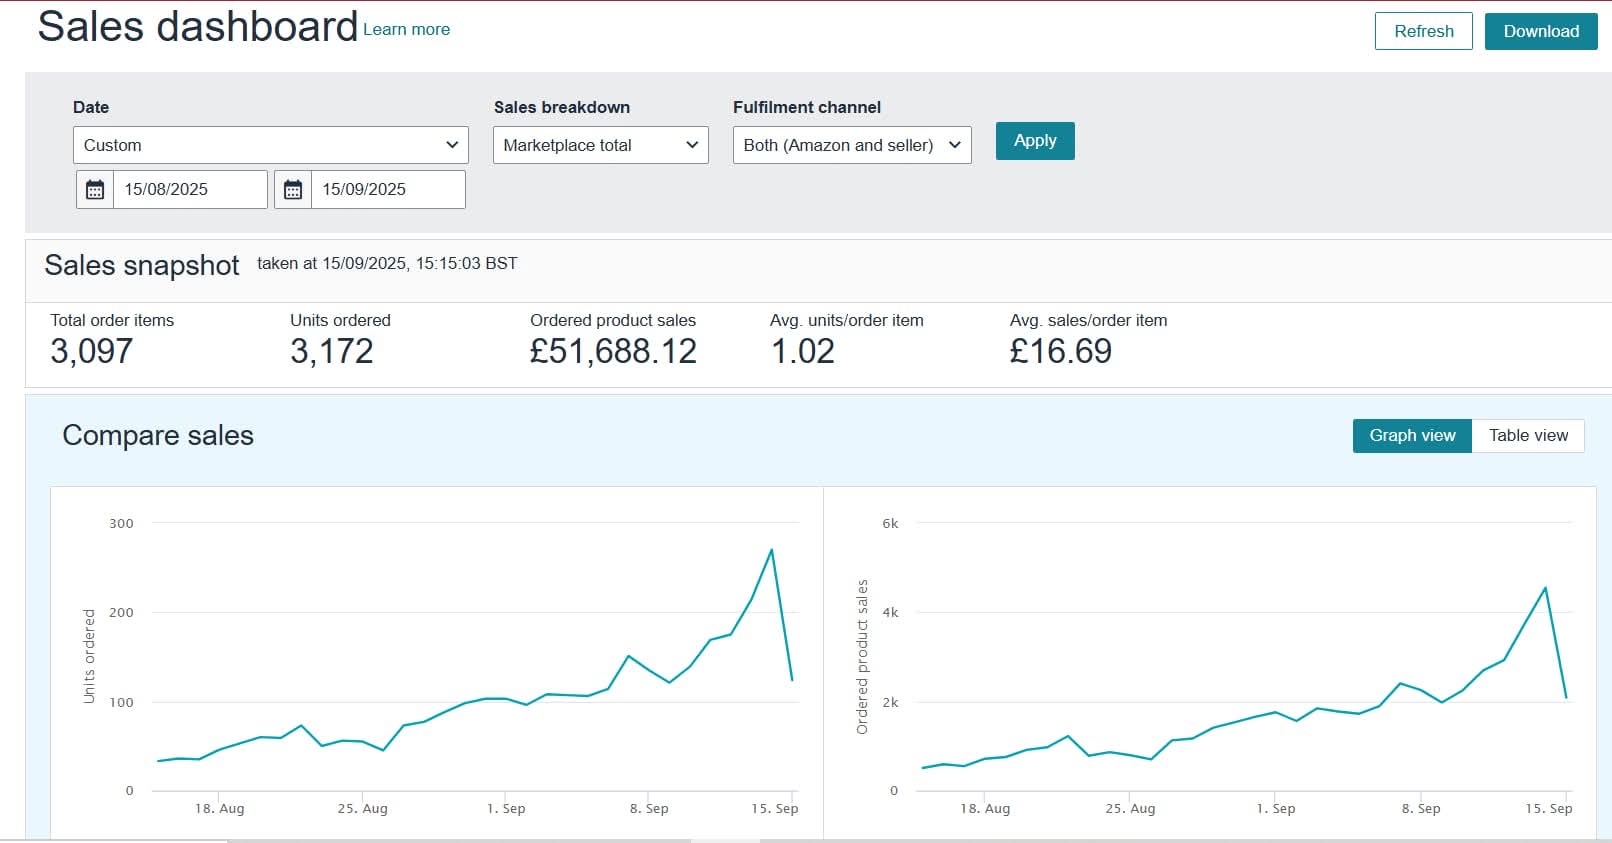Image resolution: width=1612 pixels, height=843 pixels.
Task: Click the start date field 15/08/2025
Action: pos(189,190)
